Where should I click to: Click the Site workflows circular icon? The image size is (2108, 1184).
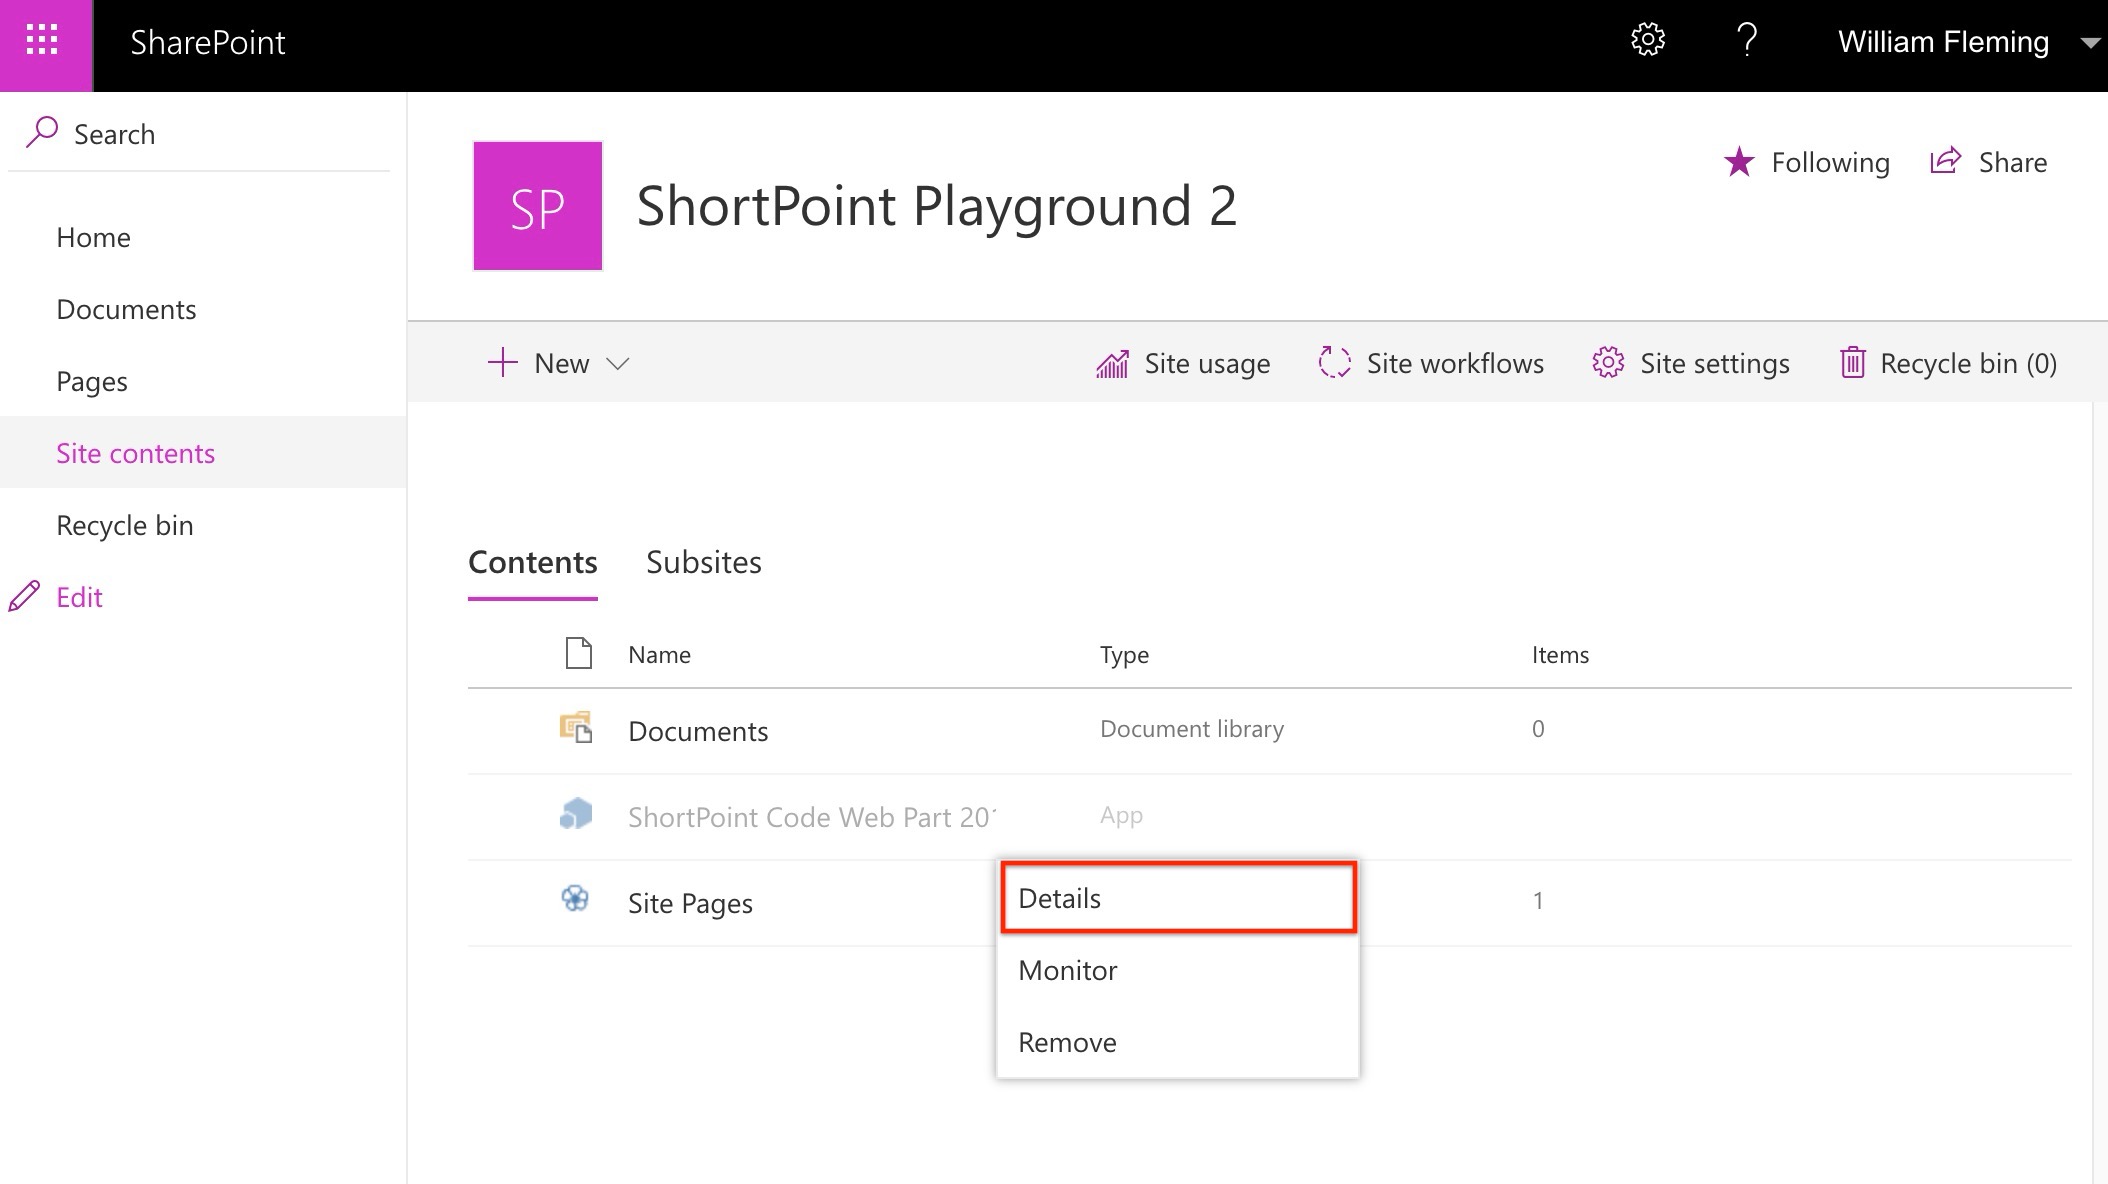tap(1334, 362)
